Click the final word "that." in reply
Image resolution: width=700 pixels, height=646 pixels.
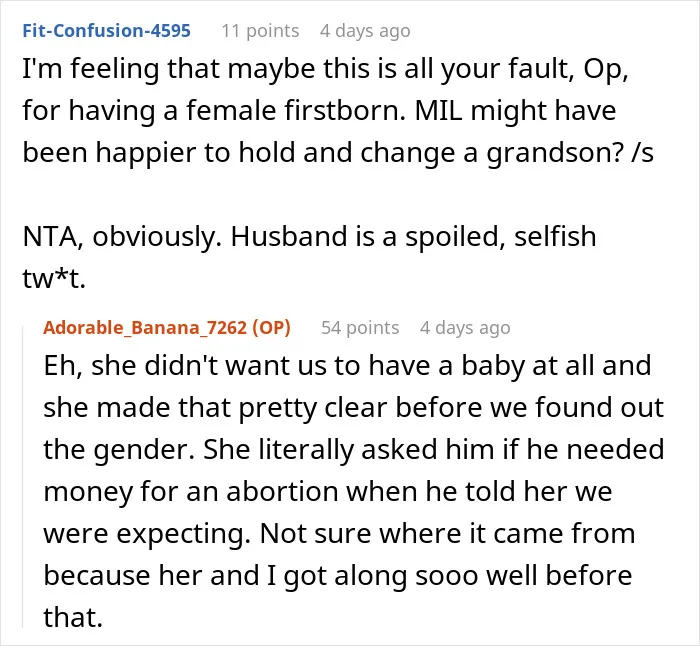(73, 617)
